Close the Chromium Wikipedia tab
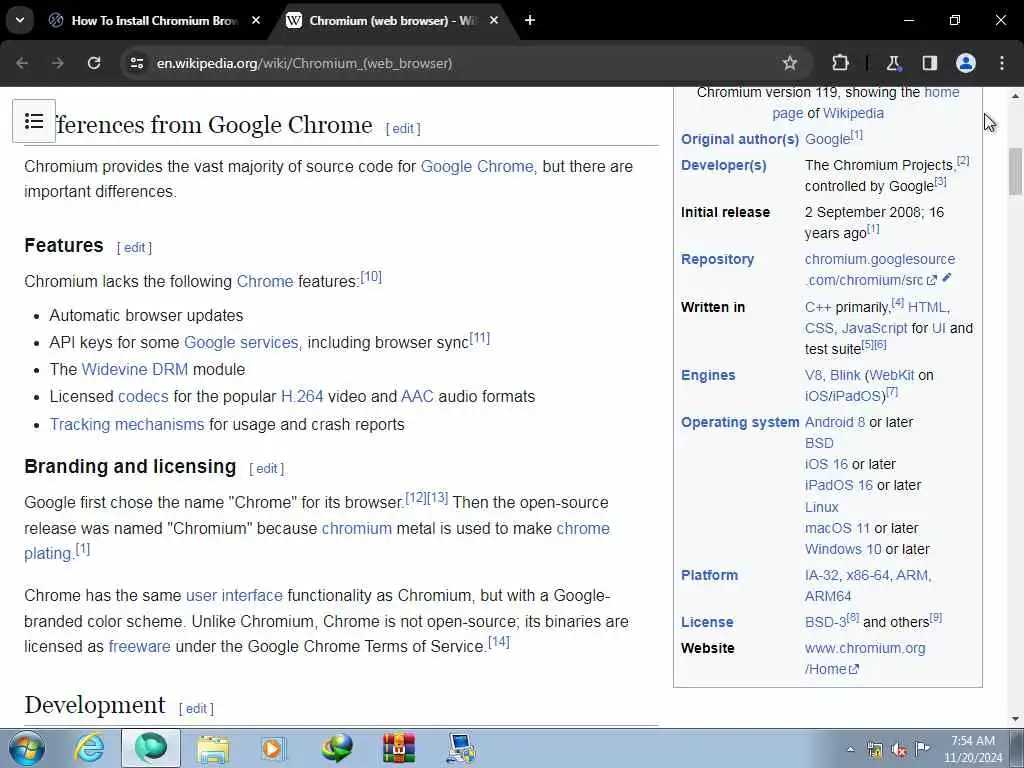The height and width of the screenshot is (768, 1024). tap(494, 20)
